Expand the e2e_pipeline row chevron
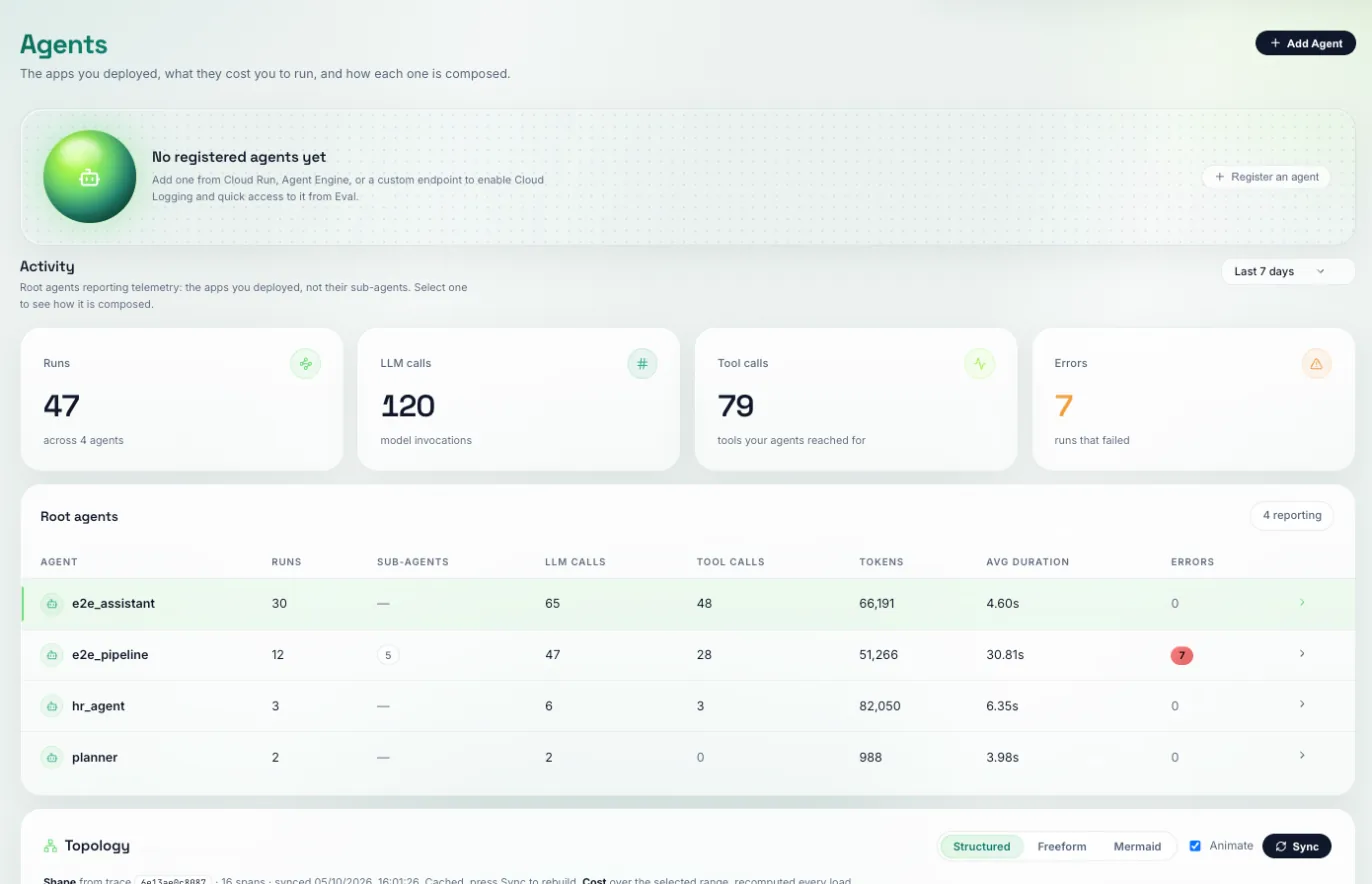Screen dimensions: 1372x884 pyautogui.click(x=1302, y=653)
